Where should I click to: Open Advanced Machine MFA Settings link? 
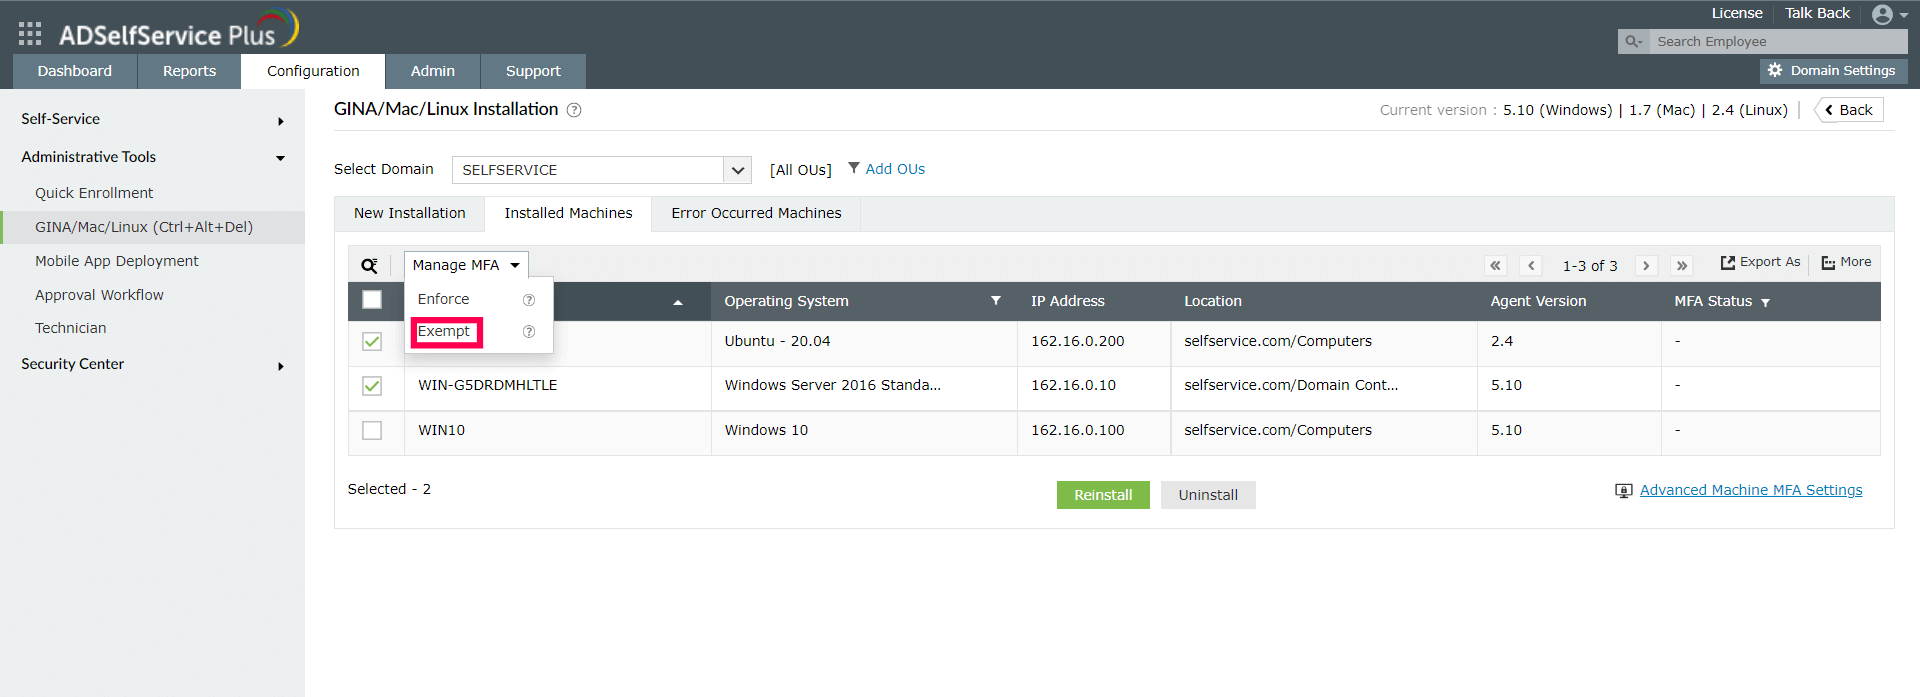[x=1751, y=490]
